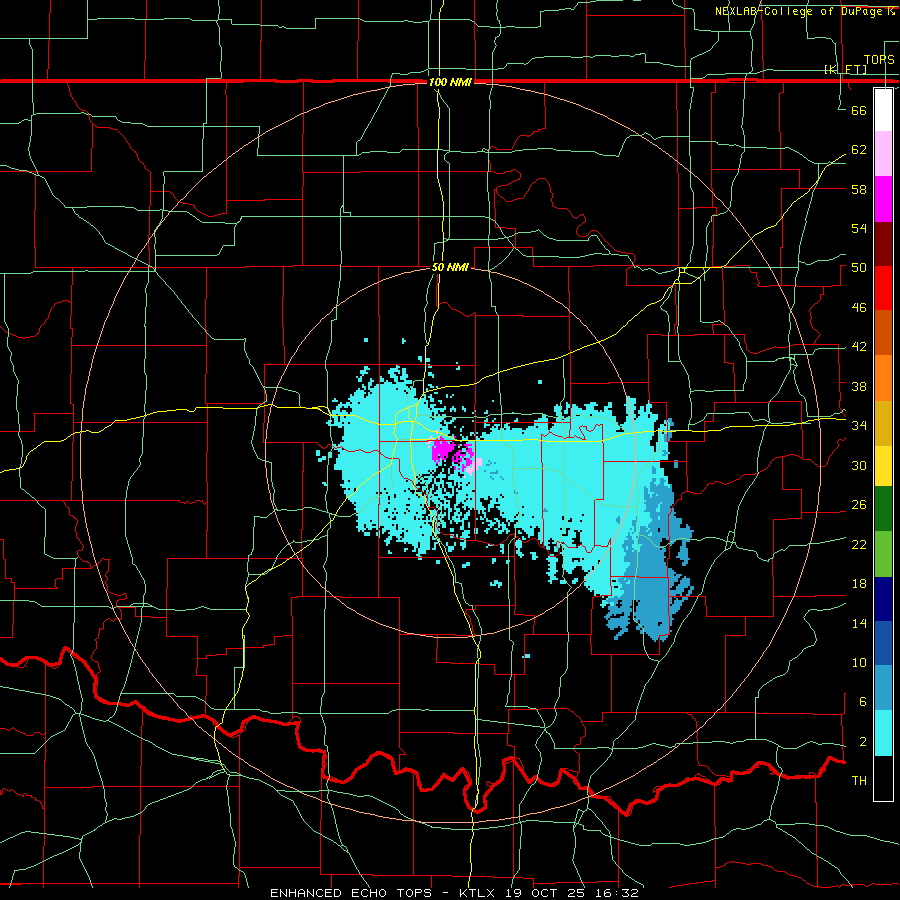Click the legend value "58"
Viewport: 900px width, 900px height.
pos(859,189)
